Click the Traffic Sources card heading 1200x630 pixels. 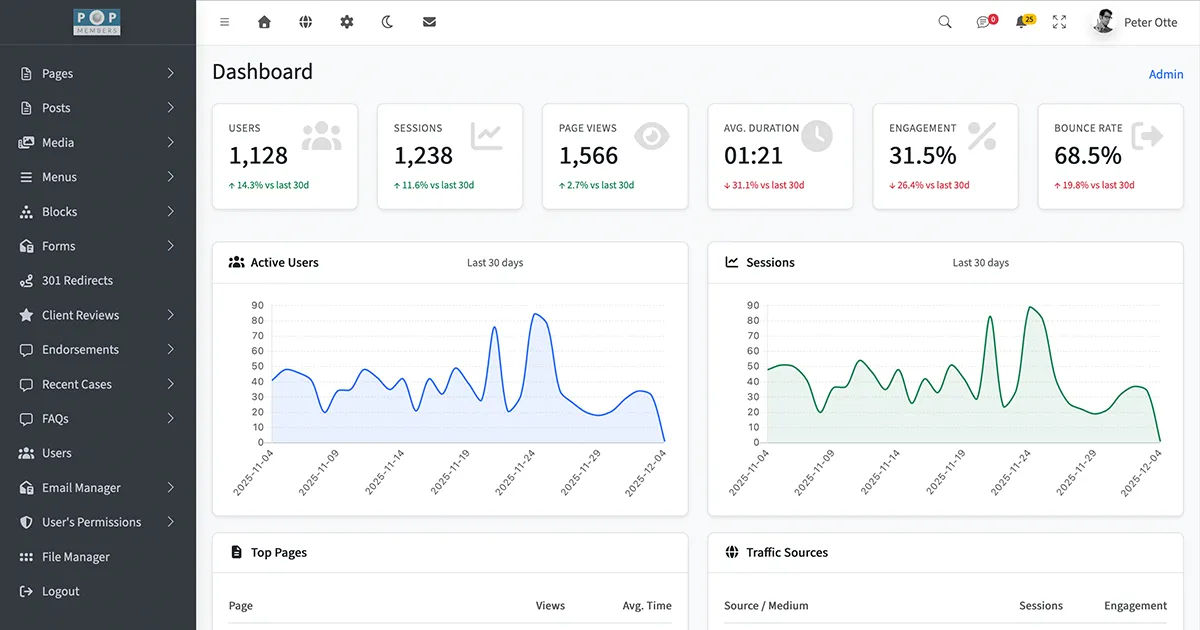(787, 553)
